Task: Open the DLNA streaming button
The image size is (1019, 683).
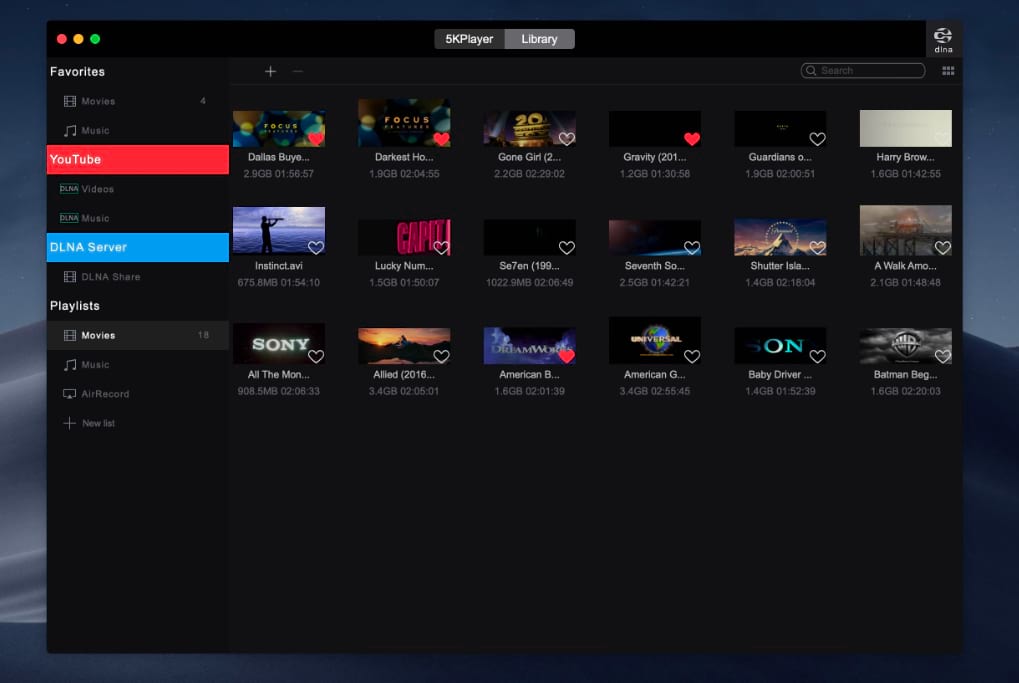Action: (x=943, y=39)
